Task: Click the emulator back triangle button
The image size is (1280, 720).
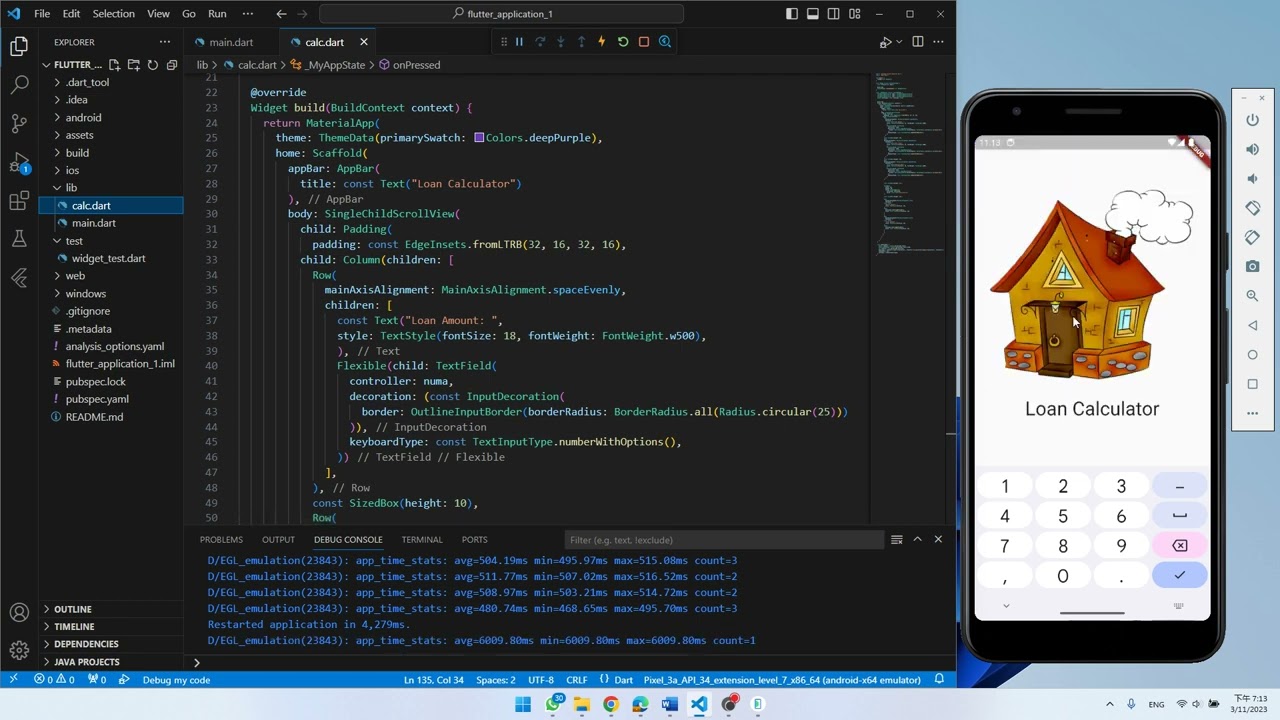Action: [1252, 325]
